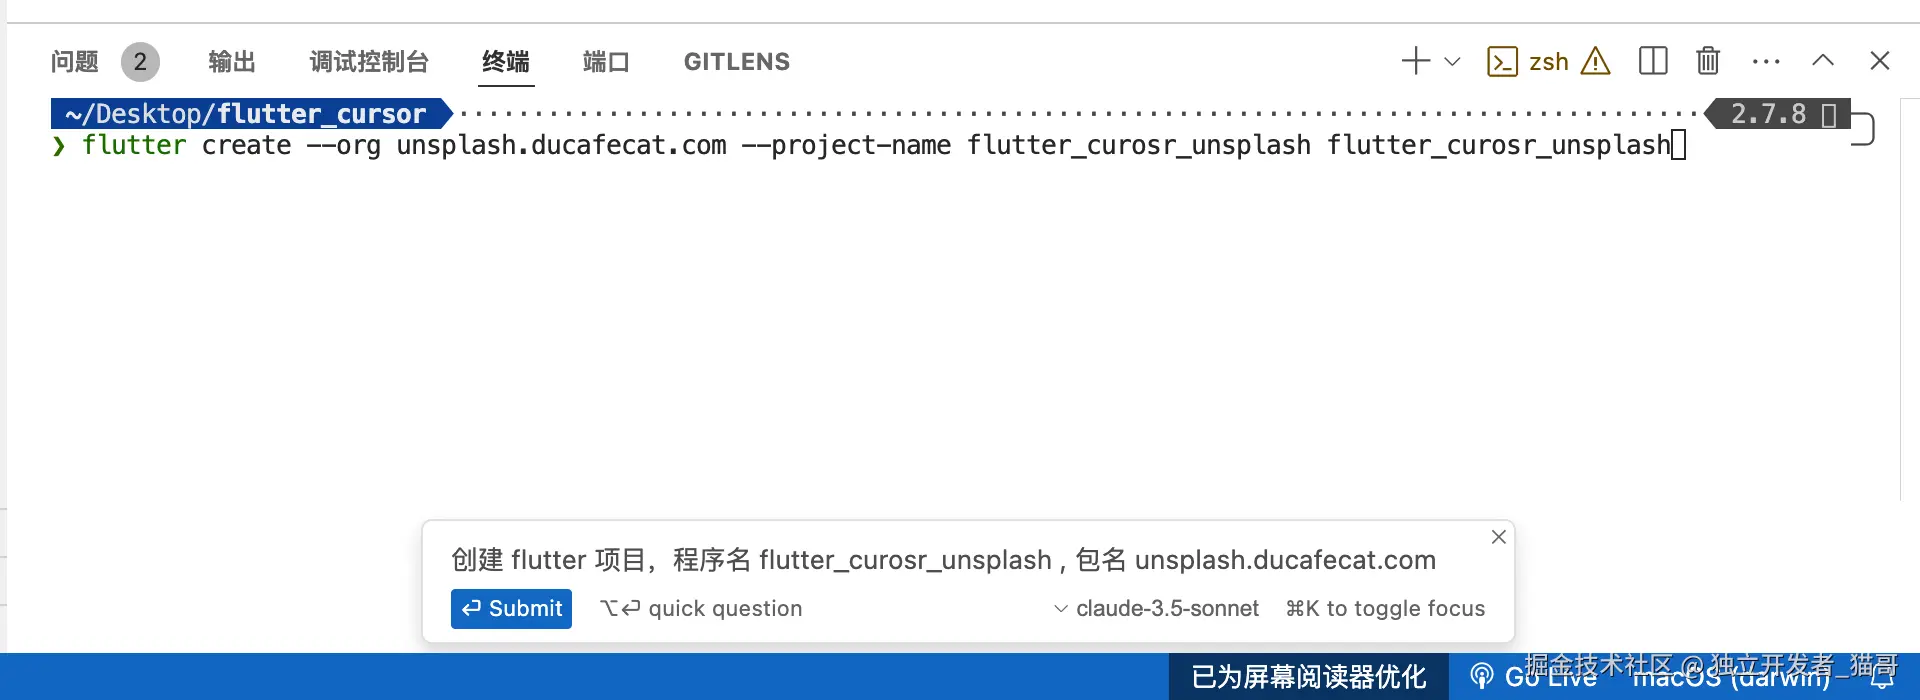
Task: Click the new terminal plus icon
Action: tap(1415, 61)
